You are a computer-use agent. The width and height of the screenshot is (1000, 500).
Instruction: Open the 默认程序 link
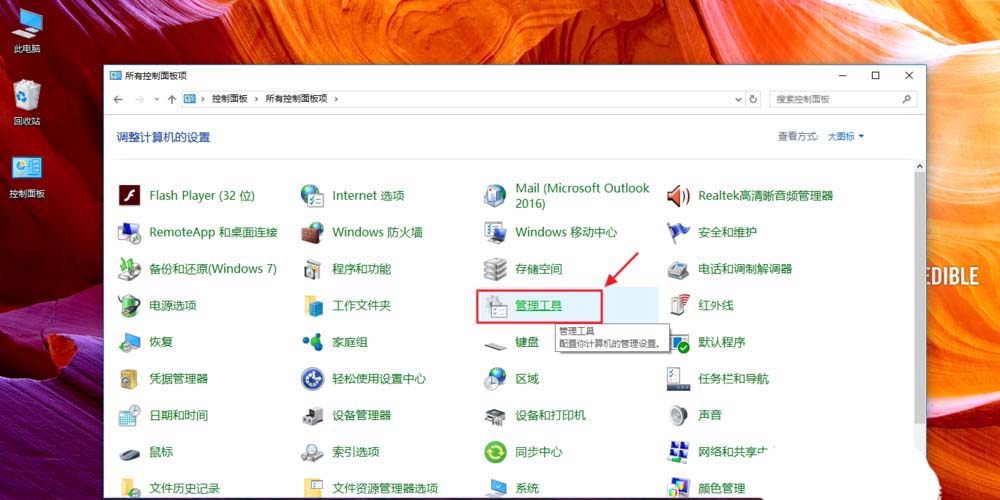(x=722, y=342)
